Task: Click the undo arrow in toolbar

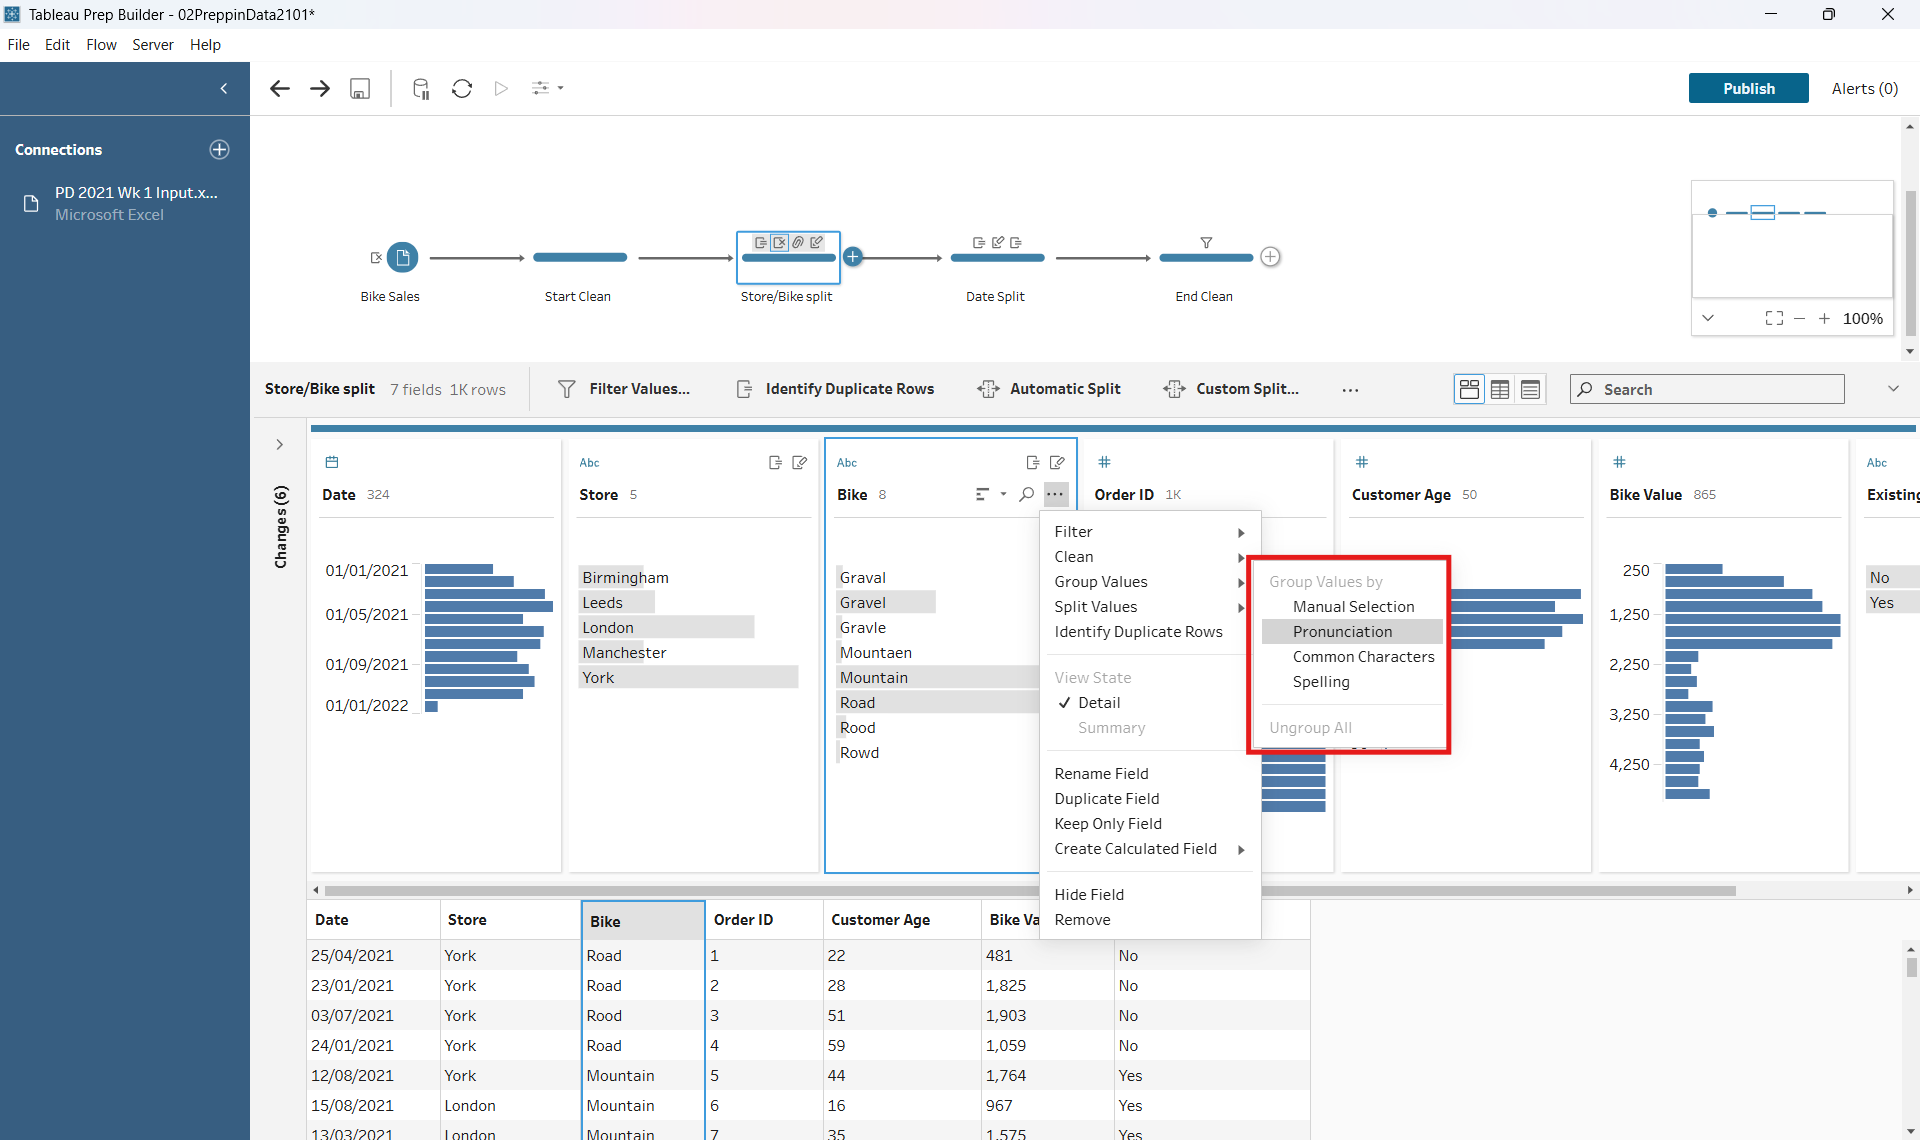Action: pyautogui.click(x=280, y=89)
